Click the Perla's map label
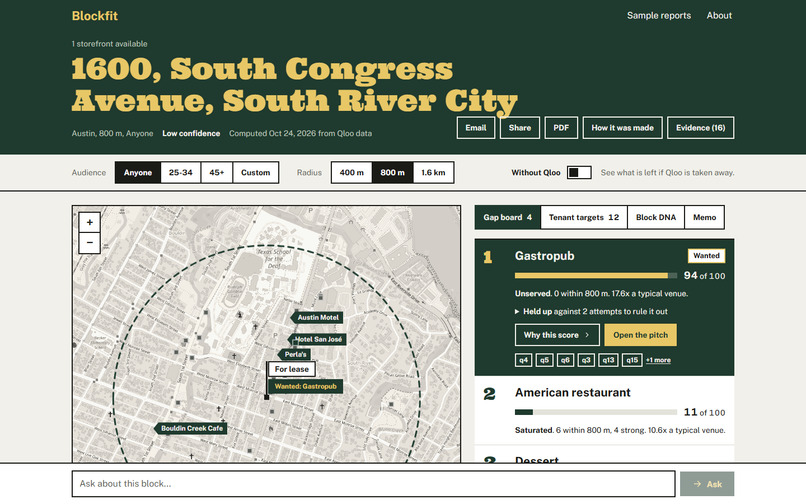Image resolution: width=806 pixels, height=504 pixels. 295,354
